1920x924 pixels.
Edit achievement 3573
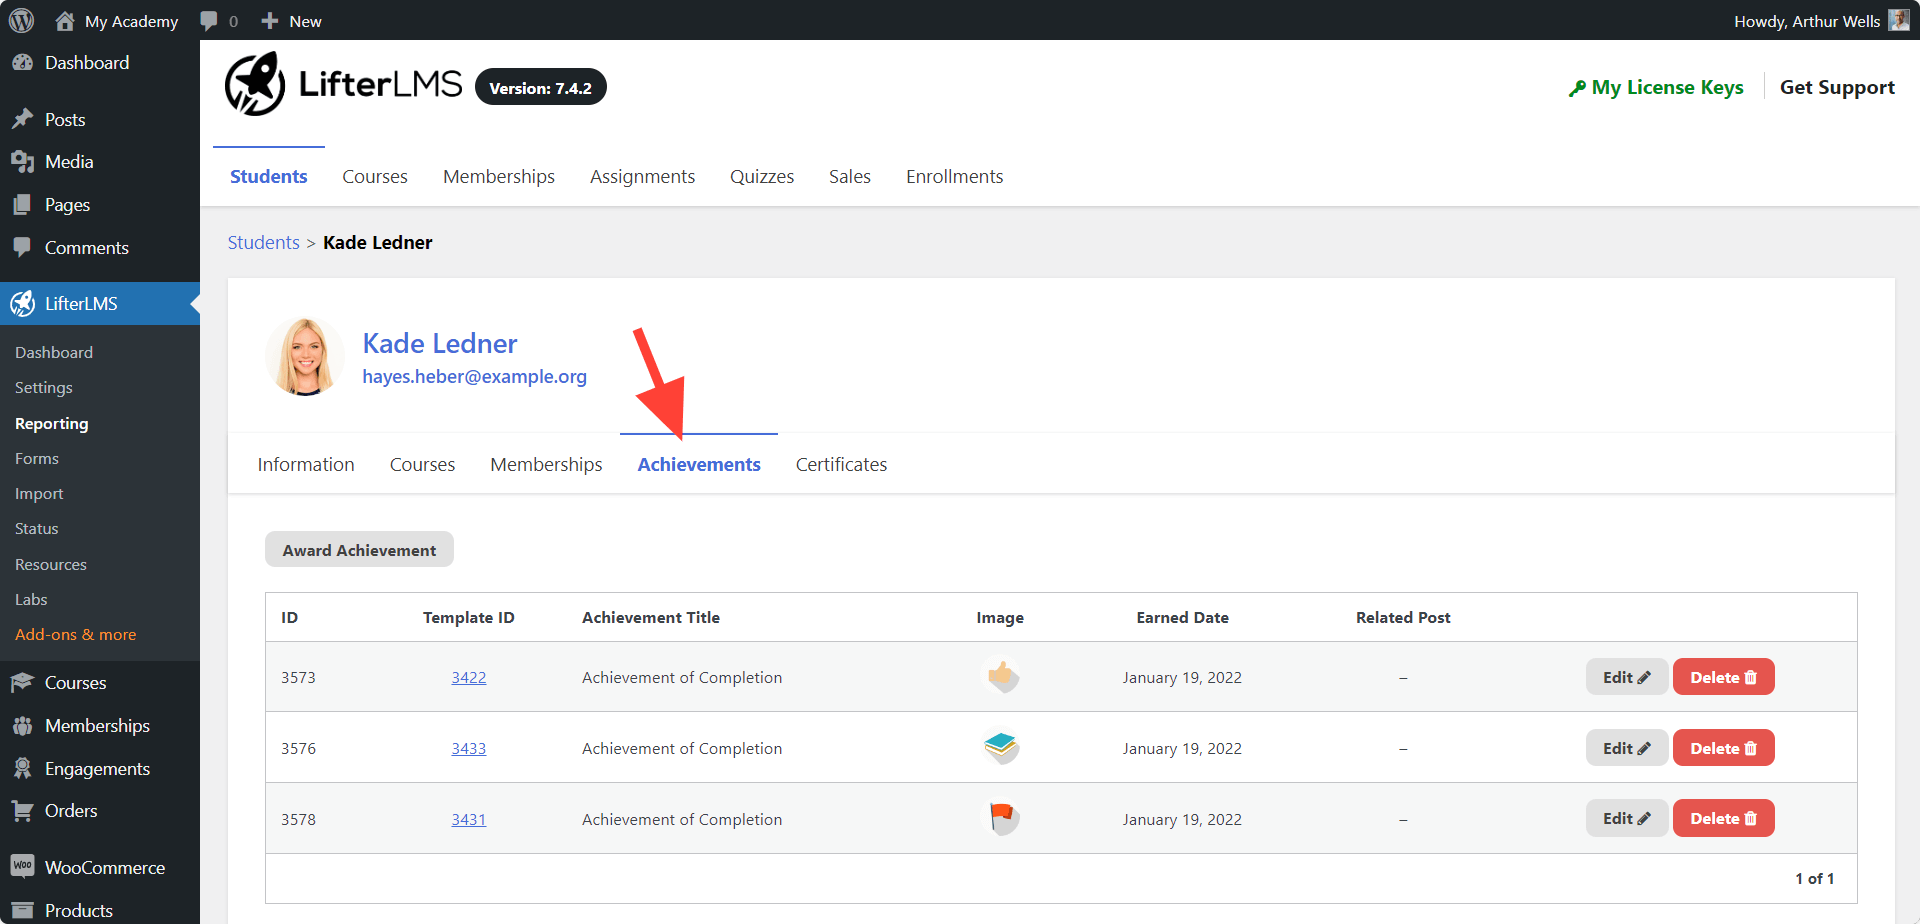coord(1626,677)
